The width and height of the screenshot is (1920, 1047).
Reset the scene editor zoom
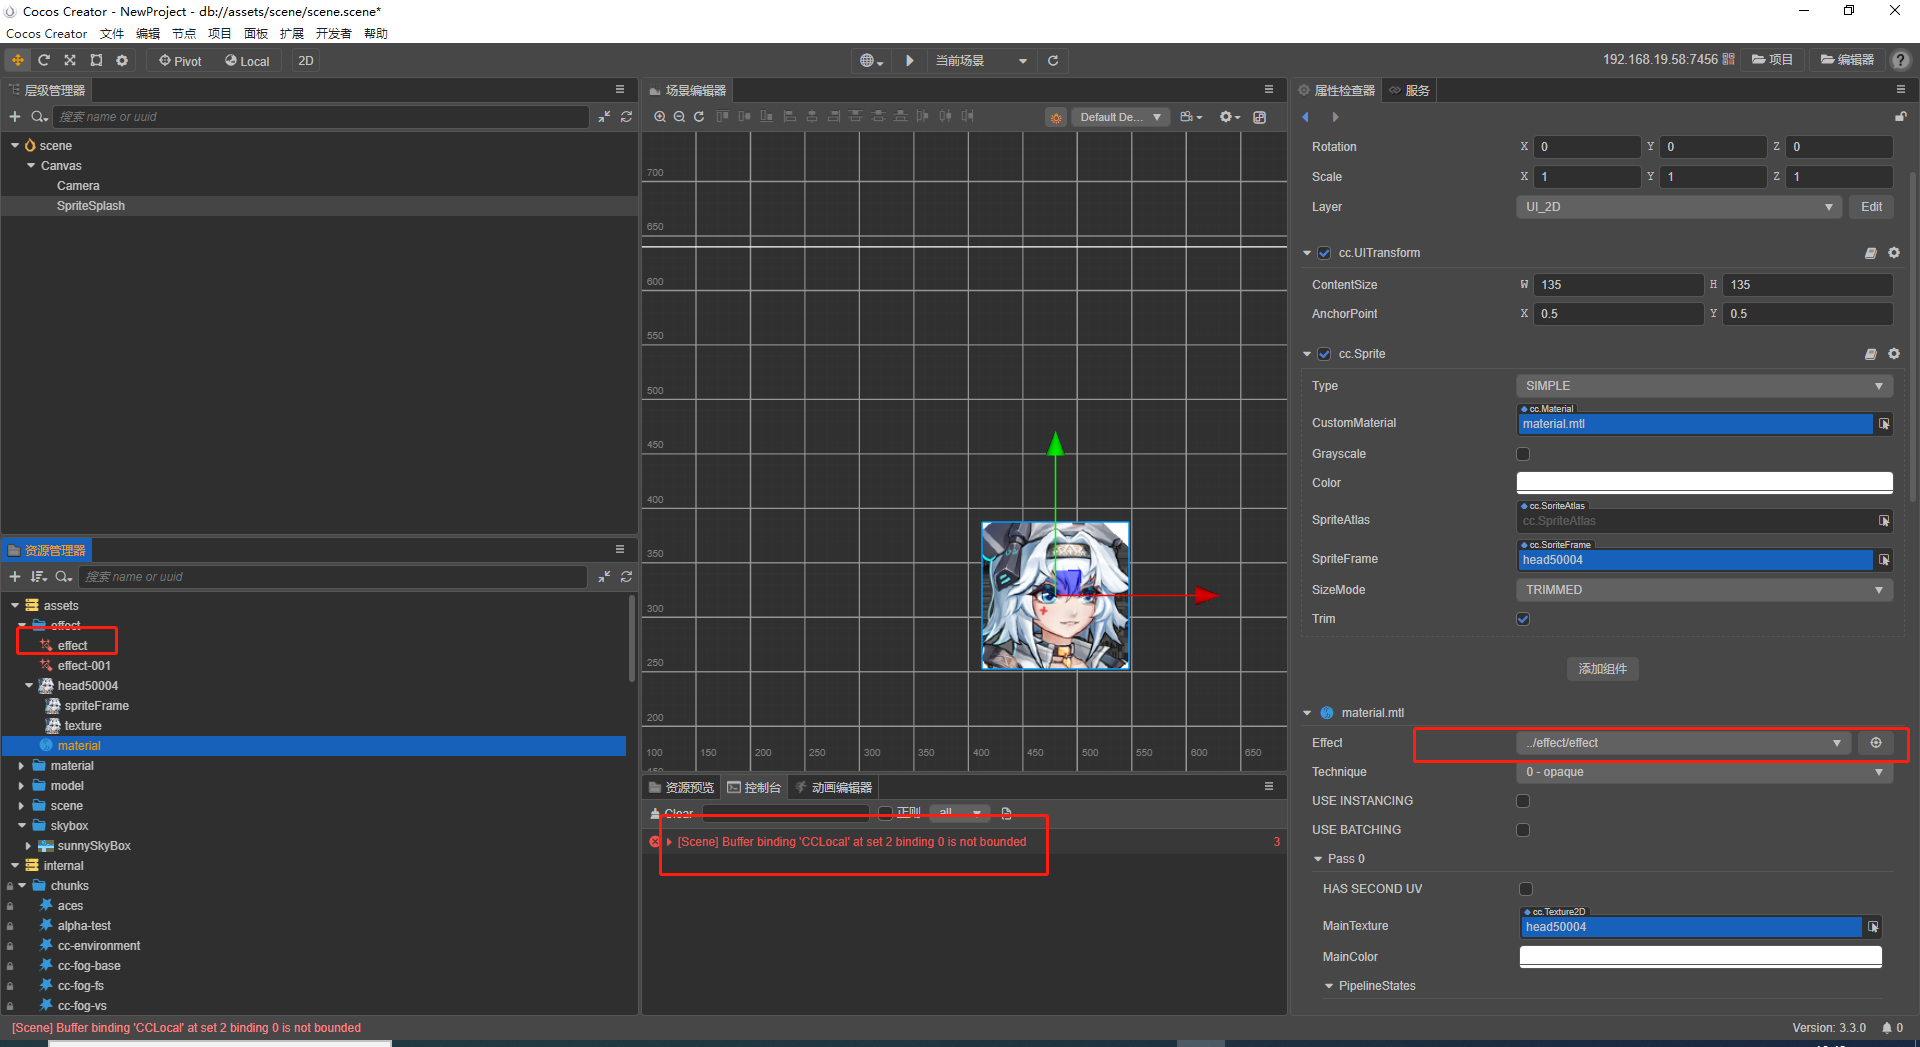[x=699, y=117]
